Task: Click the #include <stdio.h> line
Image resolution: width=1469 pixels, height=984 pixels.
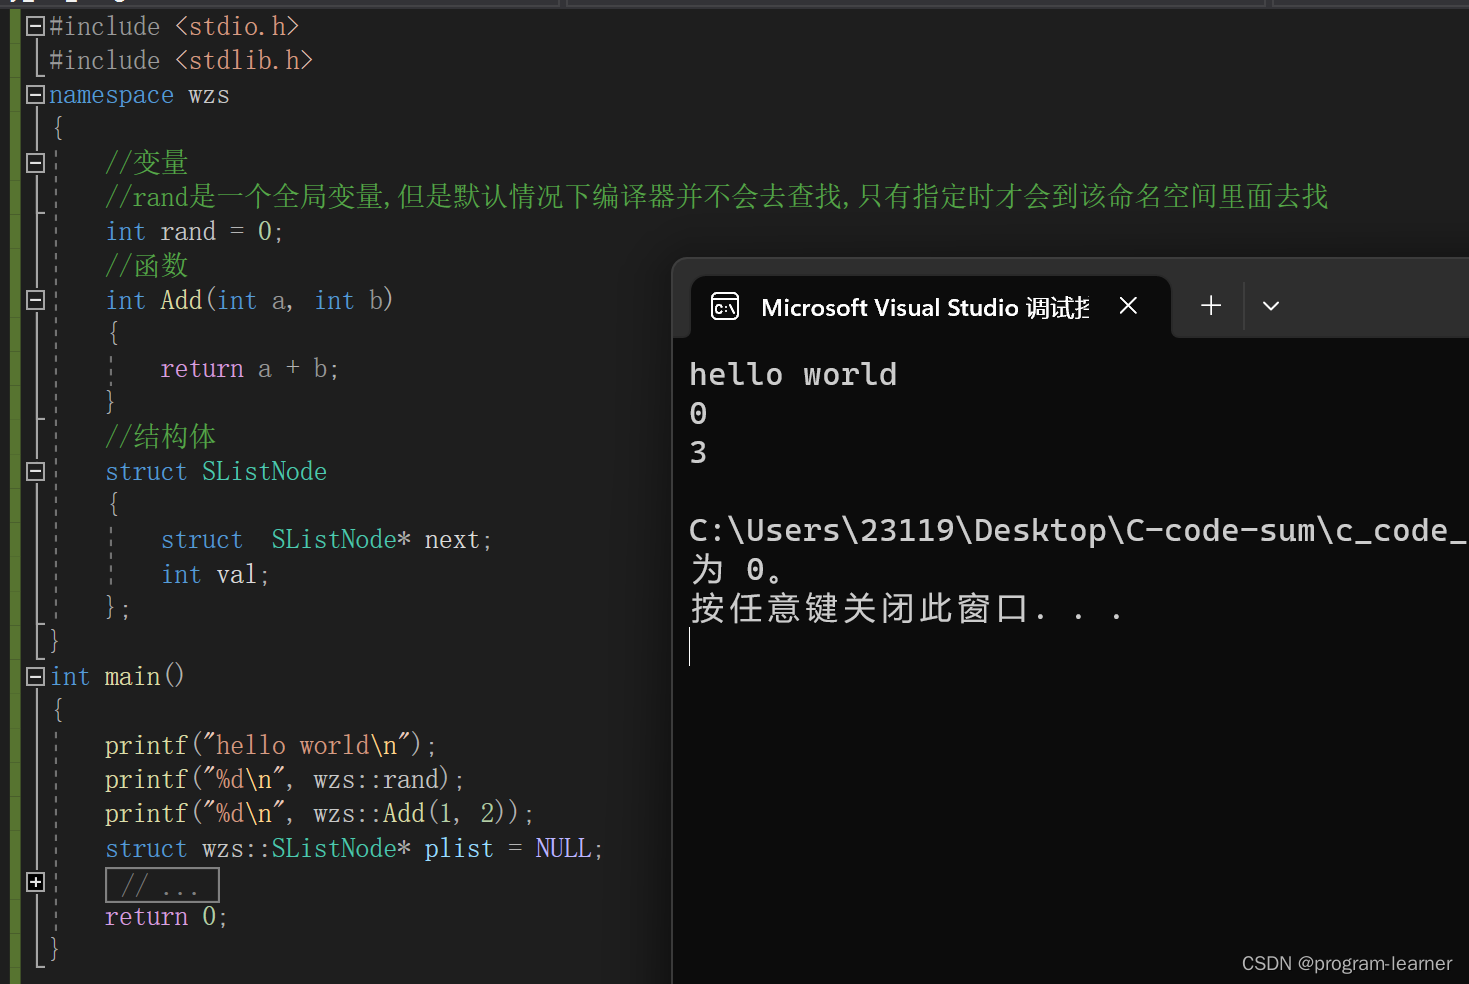Action: click(x=174, y=27)
